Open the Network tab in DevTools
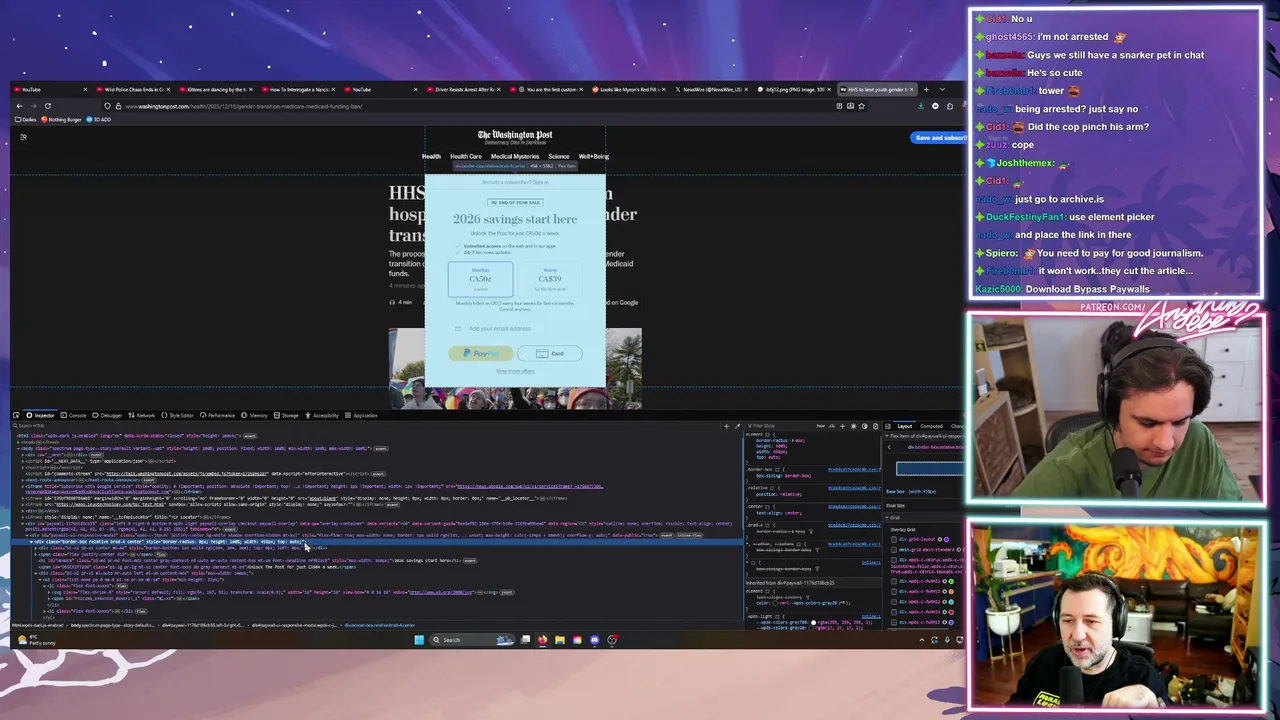1280x720 pixels. (144, 415)
